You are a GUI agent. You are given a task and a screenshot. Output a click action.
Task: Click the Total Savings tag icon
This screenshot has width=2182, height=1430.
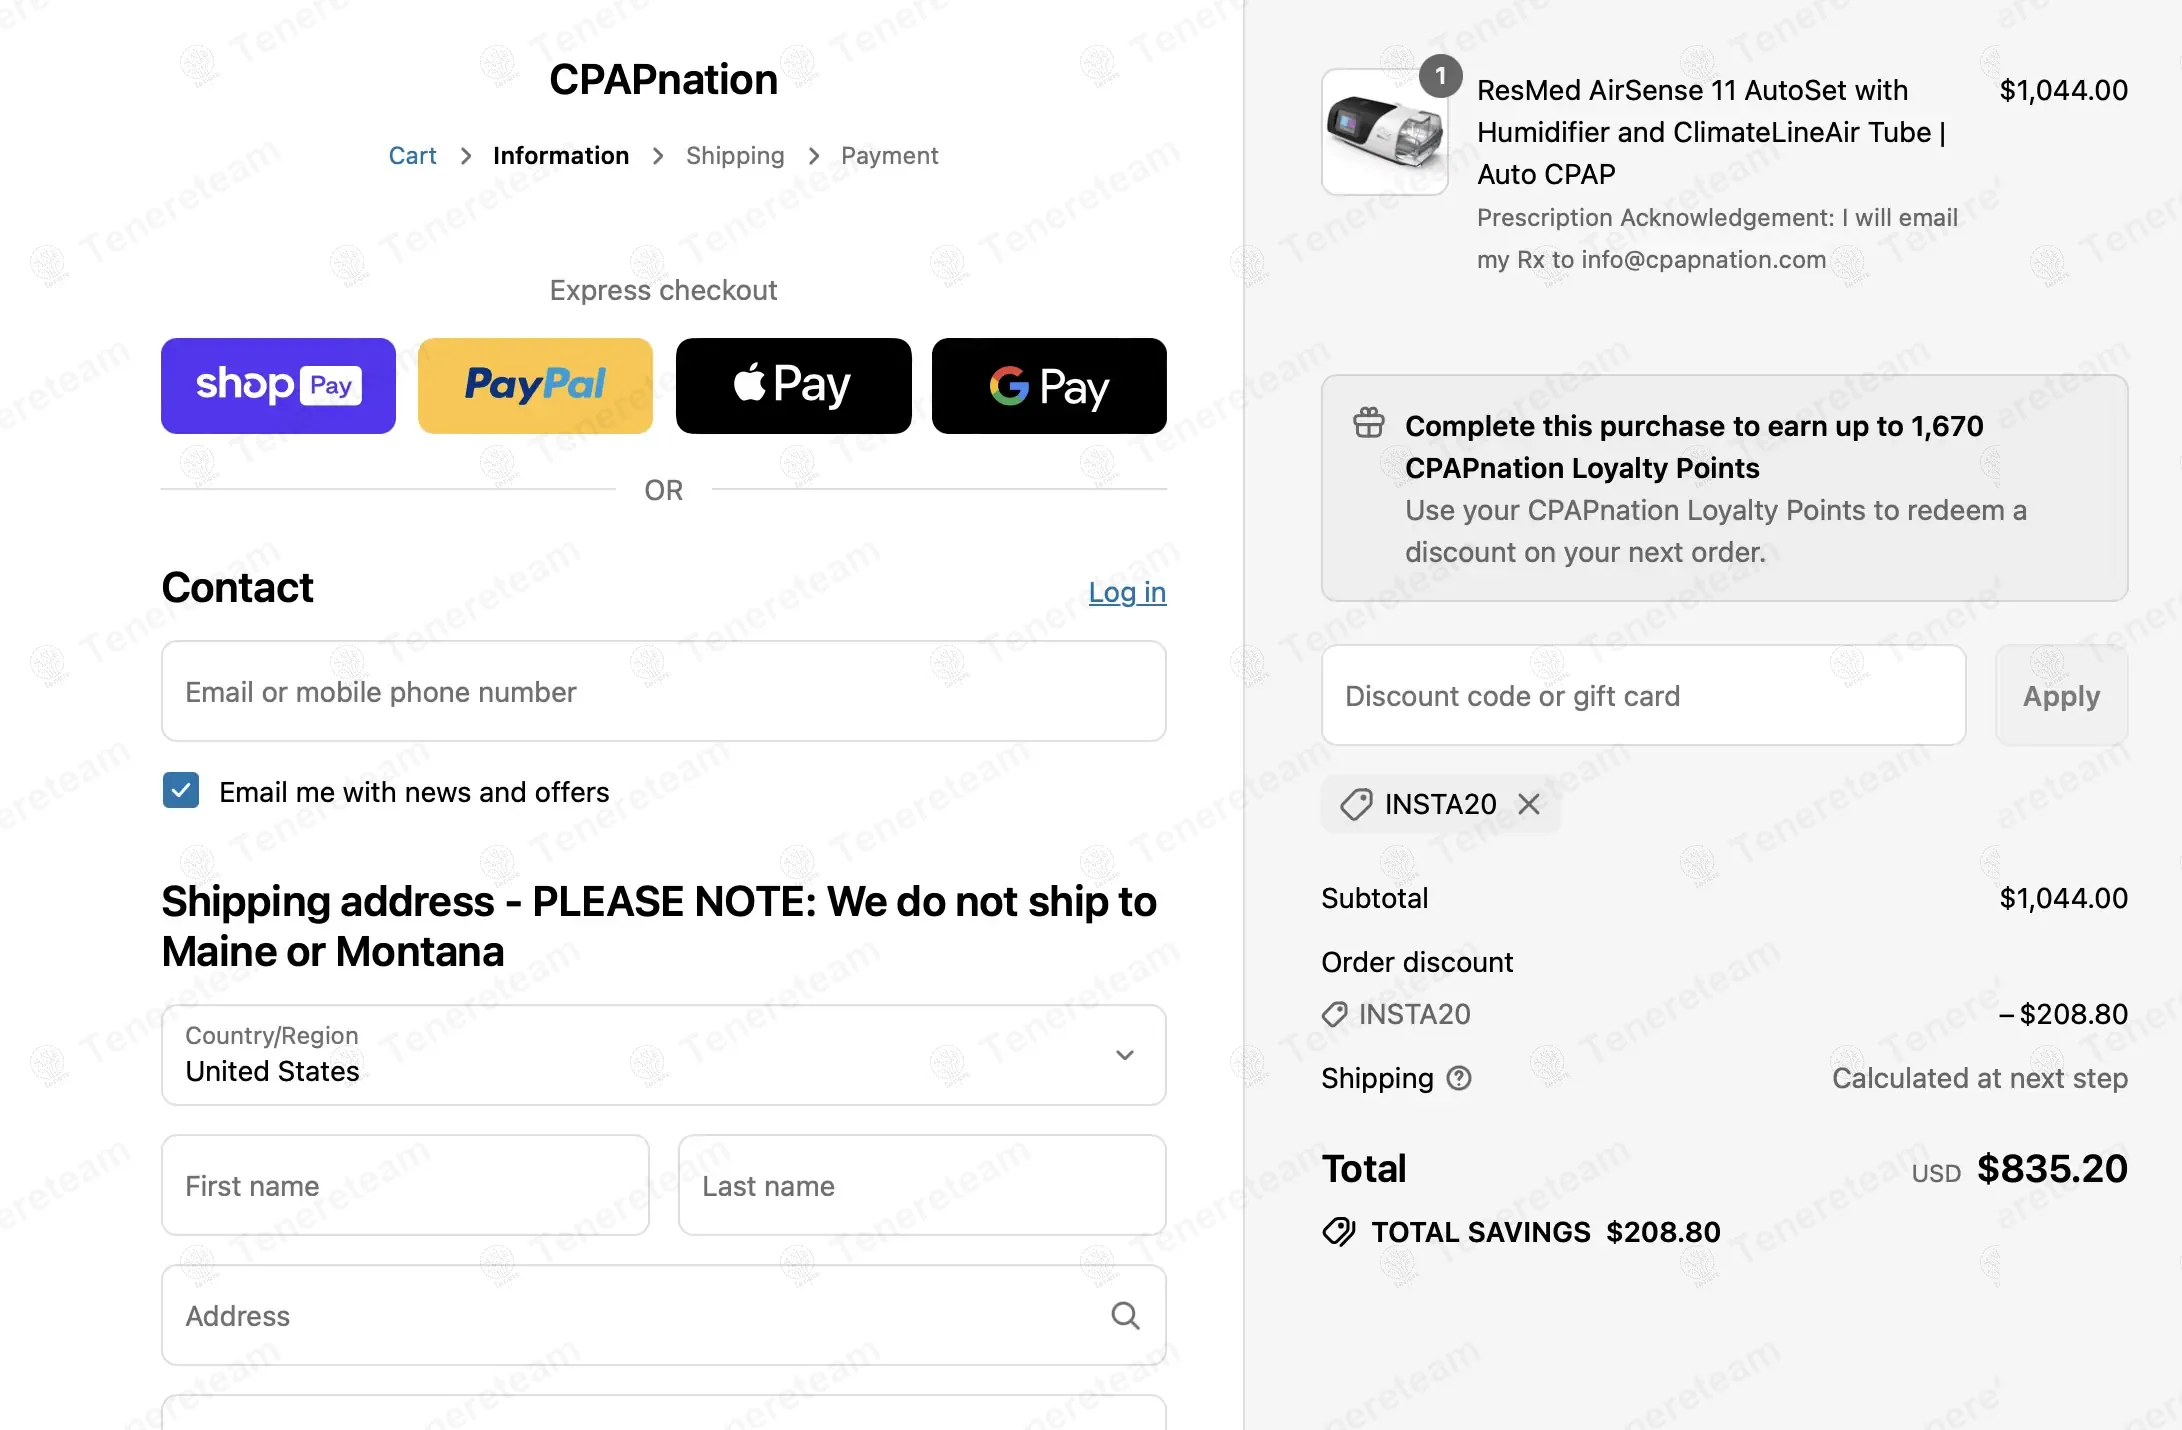point(1339,1232)
